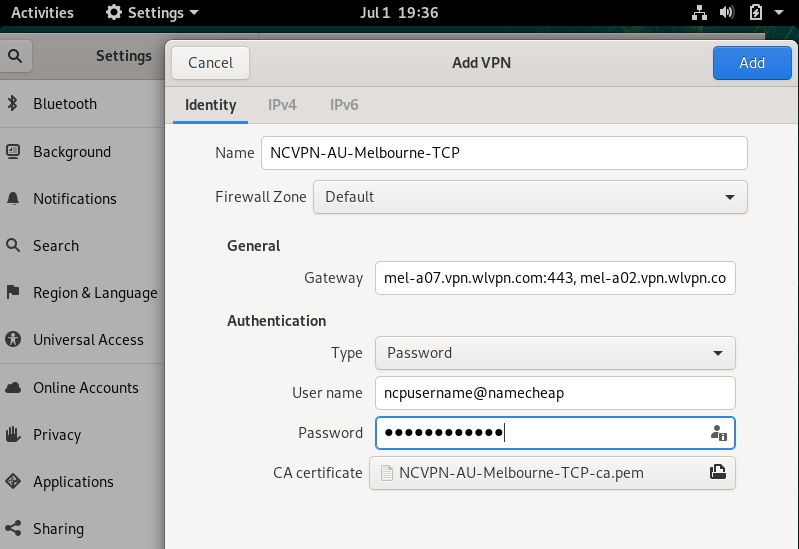Switch to the IPv4 tab
The image size is (799, 549).
click(x=282, y=105)
